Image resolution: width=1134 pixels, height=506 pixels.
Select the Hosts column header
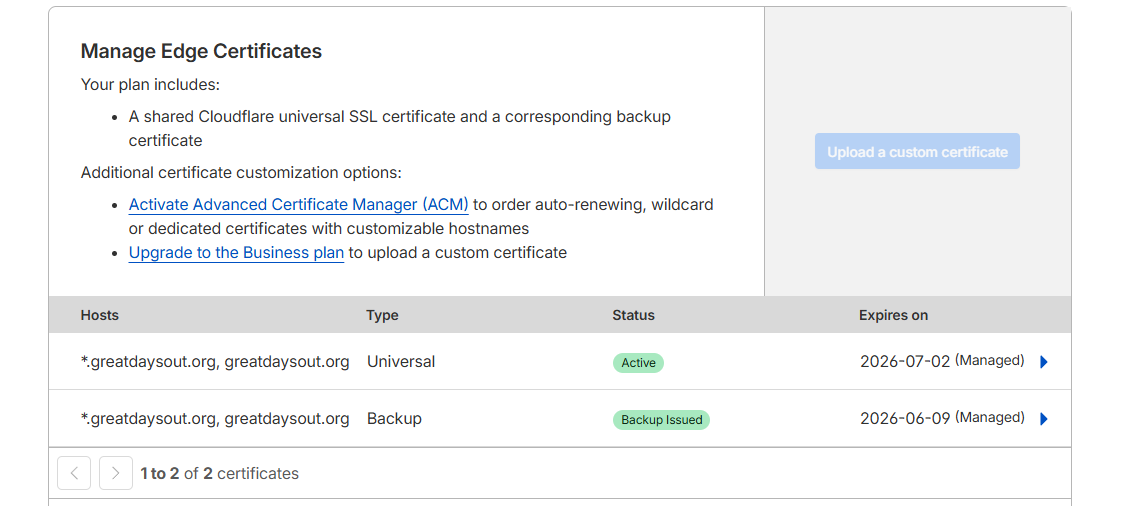100,315
